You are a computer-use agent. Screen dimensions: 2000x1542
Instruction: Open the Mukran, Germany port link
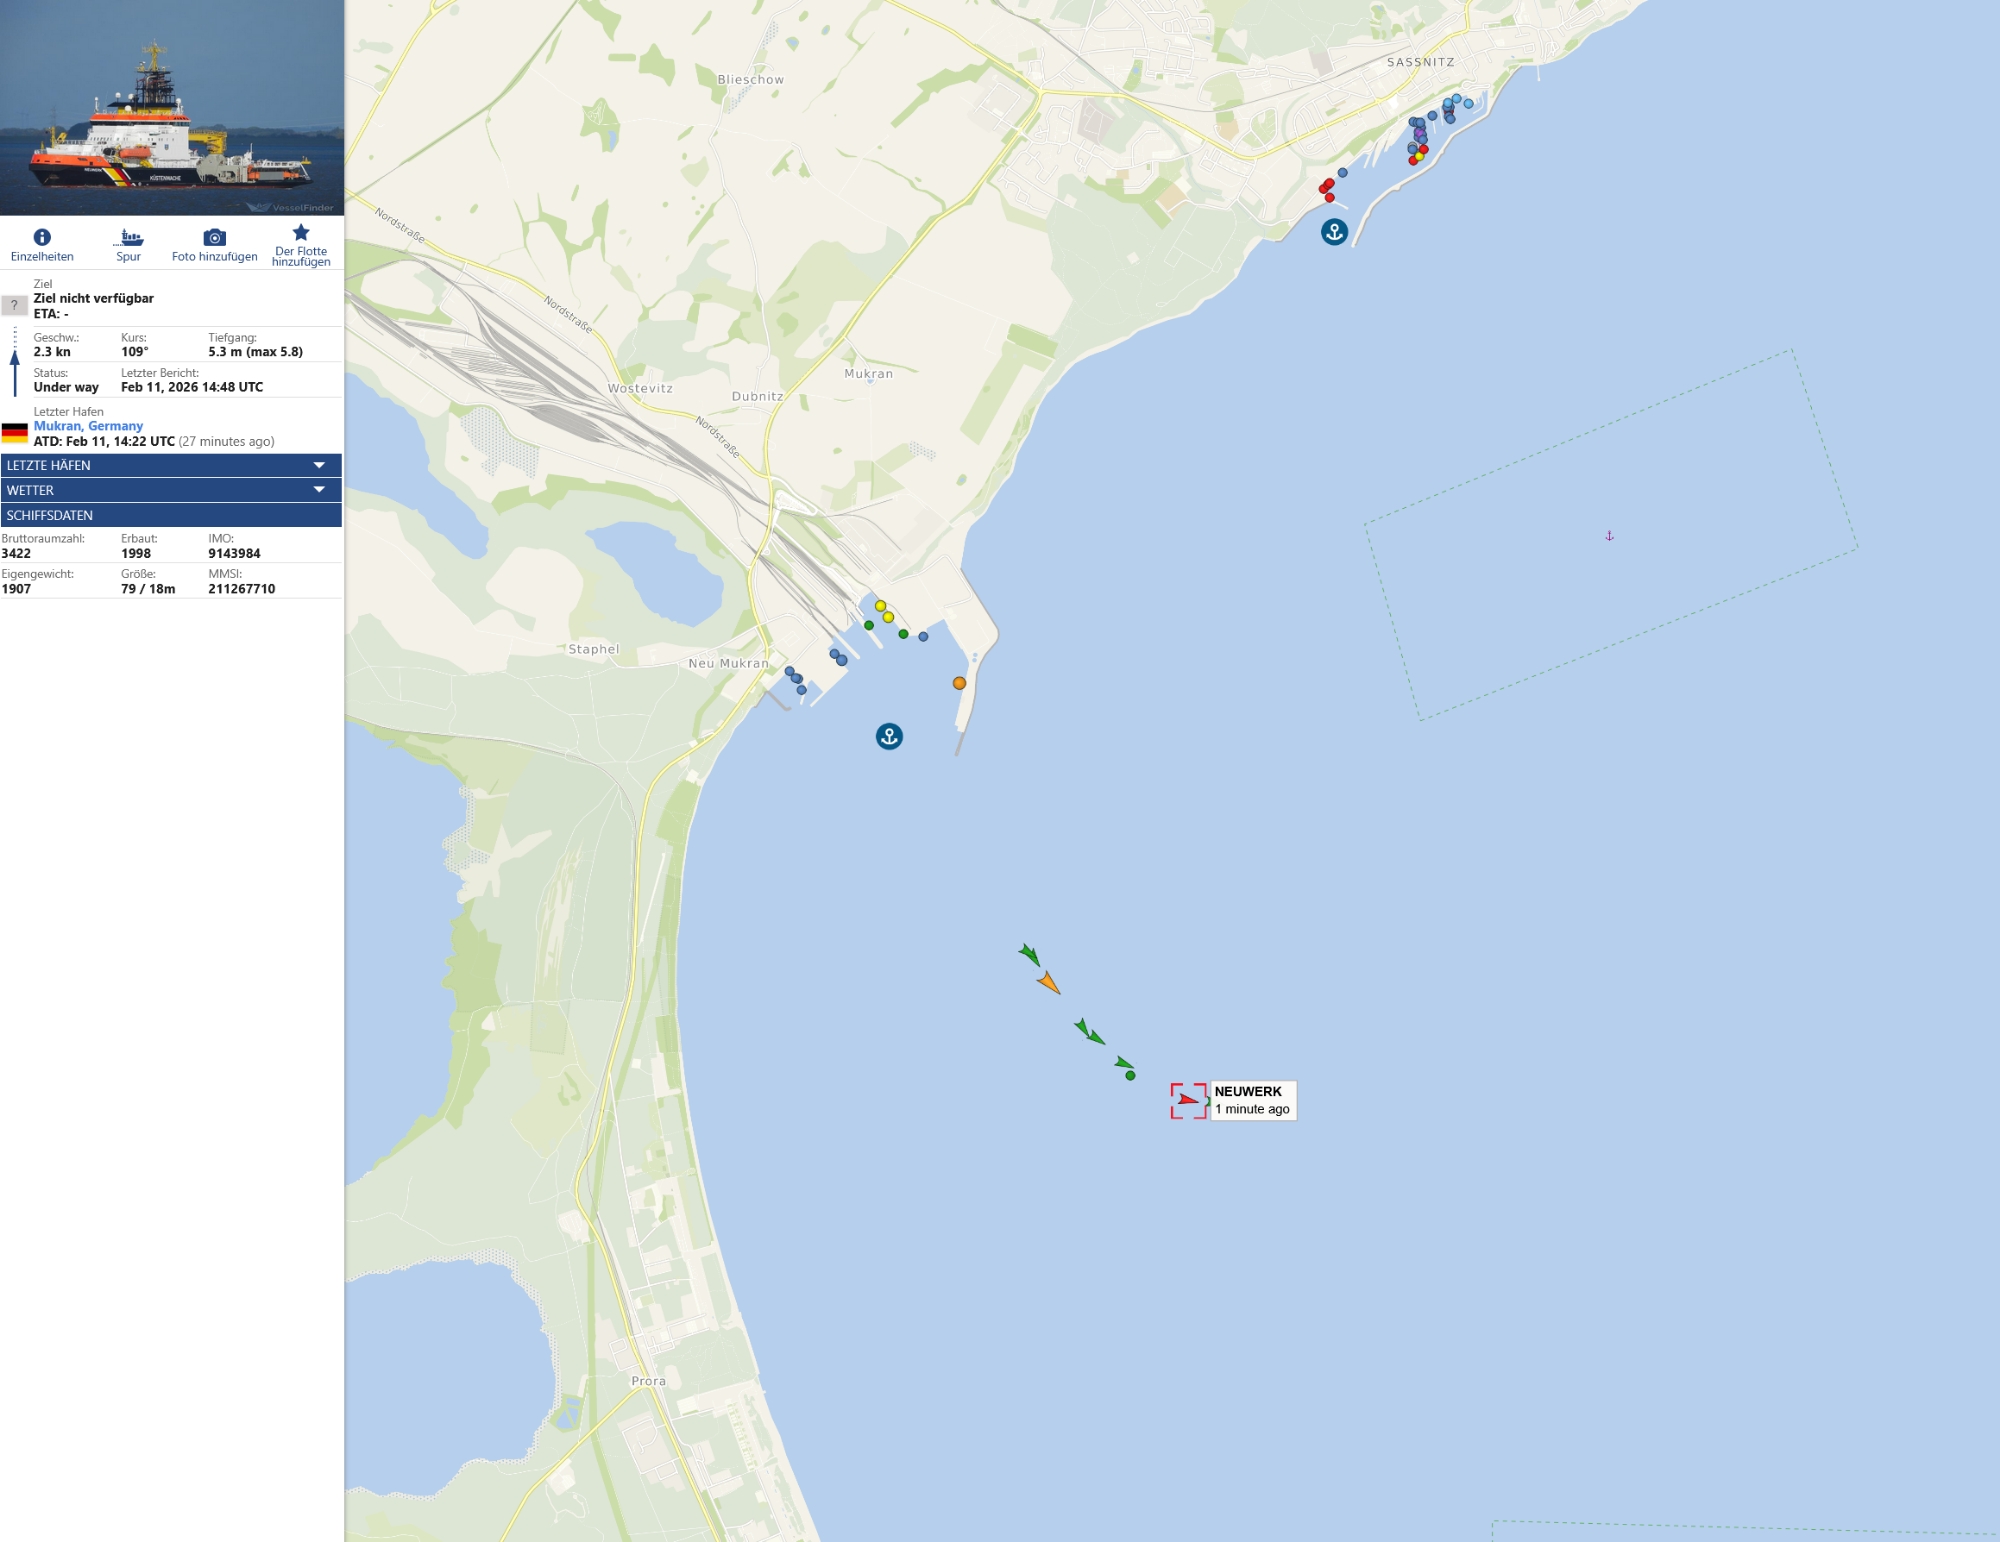(88, 426)
